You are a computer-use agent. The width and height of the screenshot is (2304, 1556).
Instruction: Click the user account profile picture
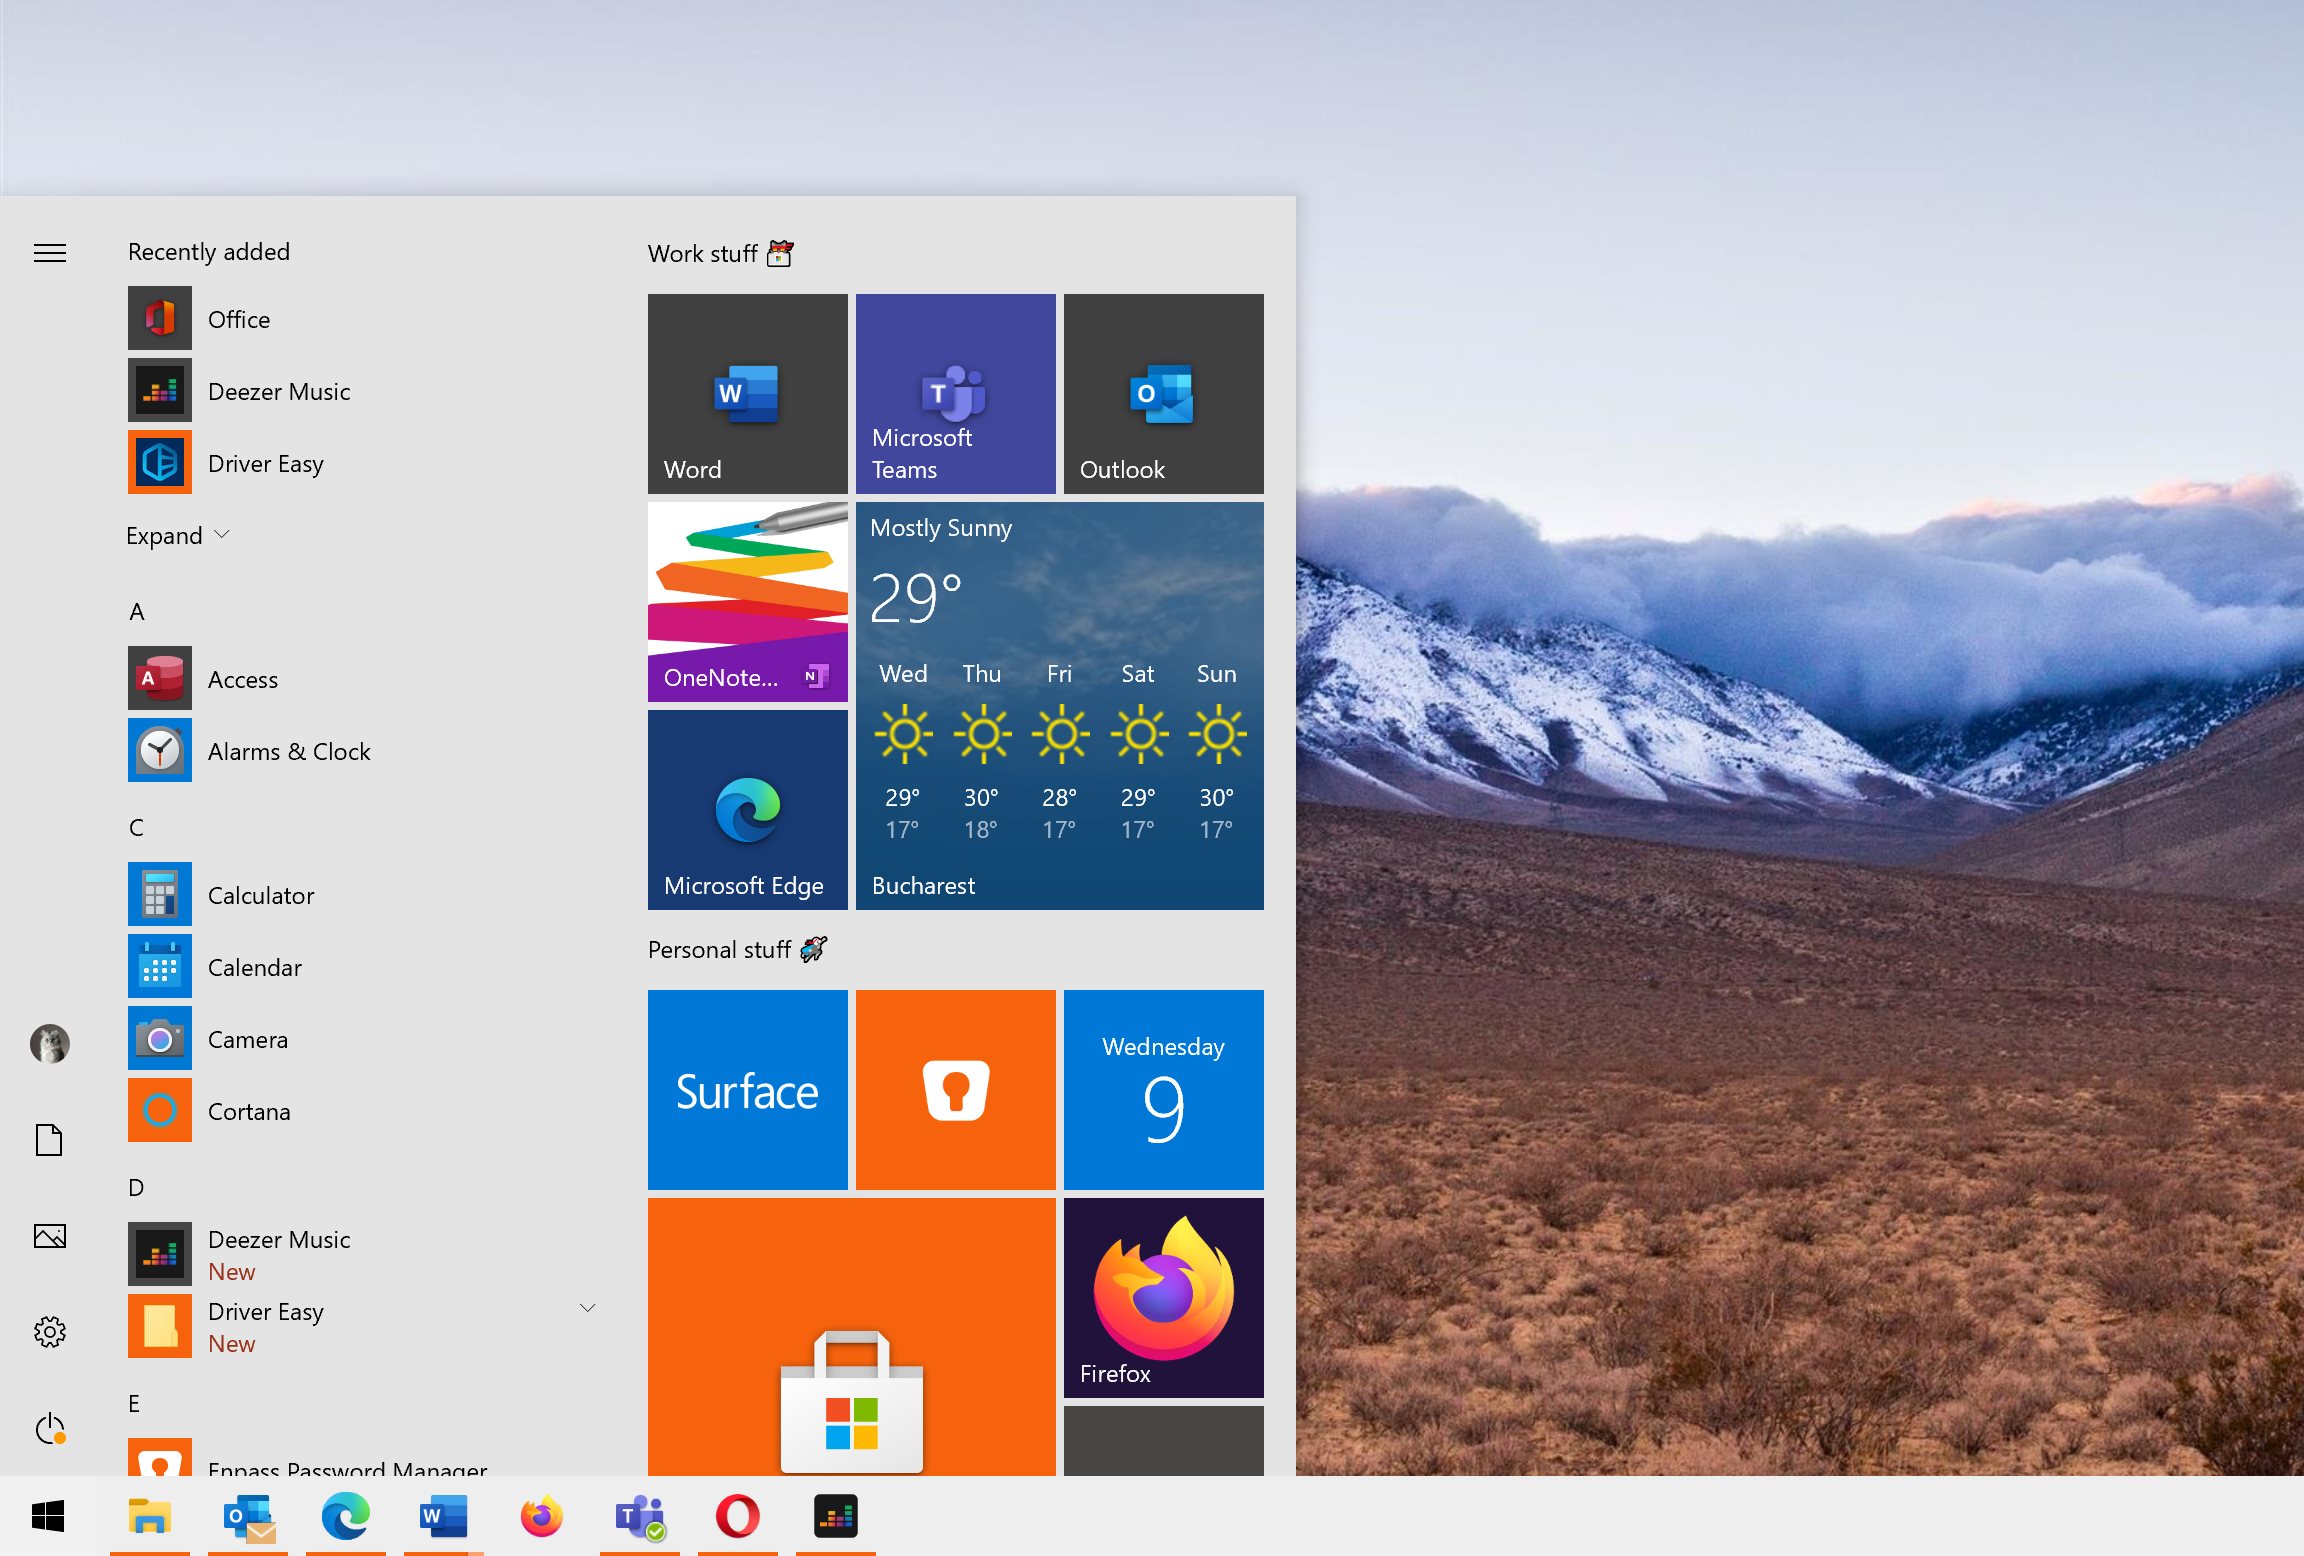point(49,1043)
